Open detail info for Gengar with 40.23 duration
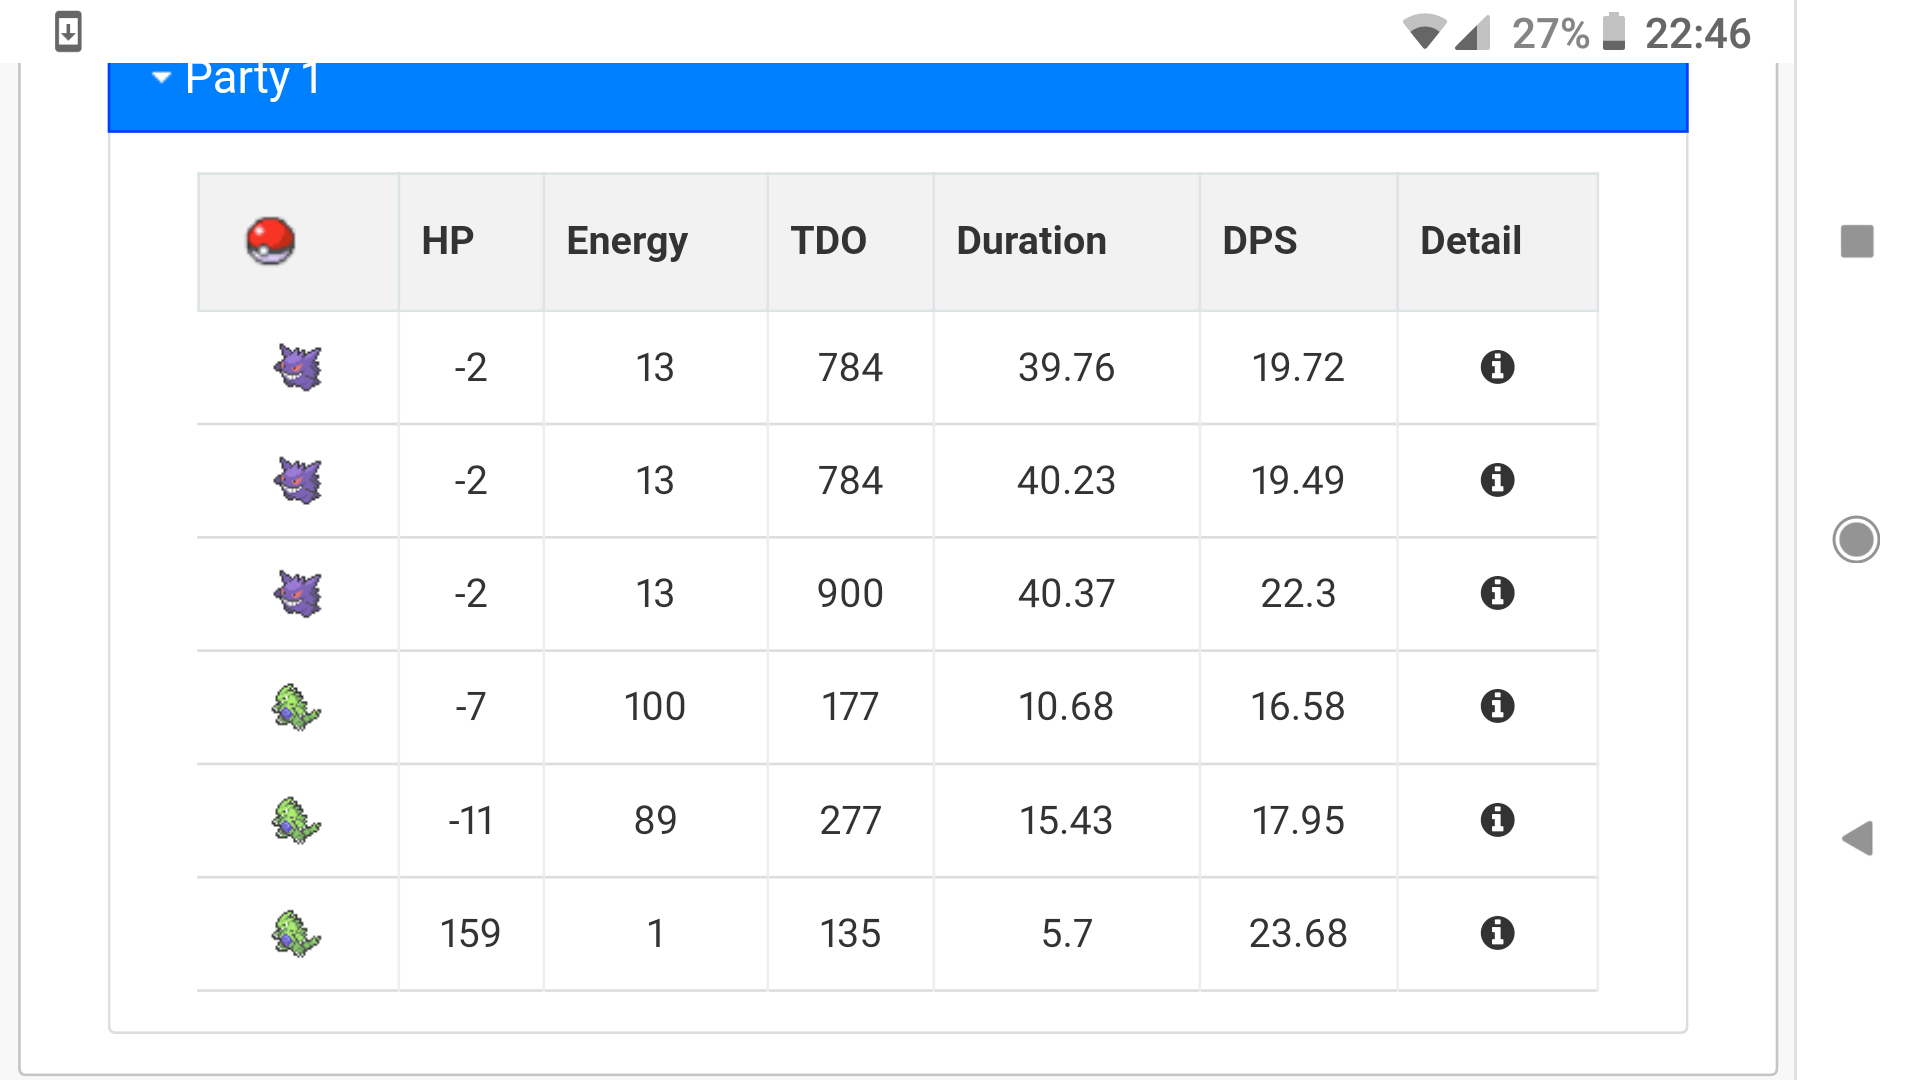Image resolution: width=1920 pixels, height=1080 pixels. (x=1497, y=480)
